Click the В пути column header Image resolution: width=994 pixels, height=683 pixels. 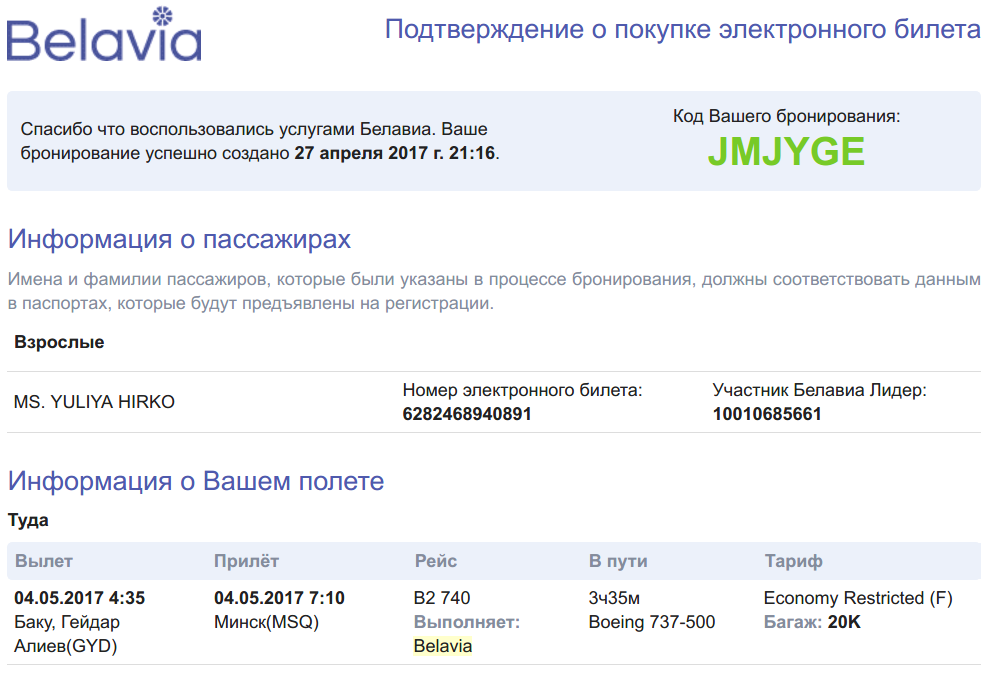click(618, 561)
